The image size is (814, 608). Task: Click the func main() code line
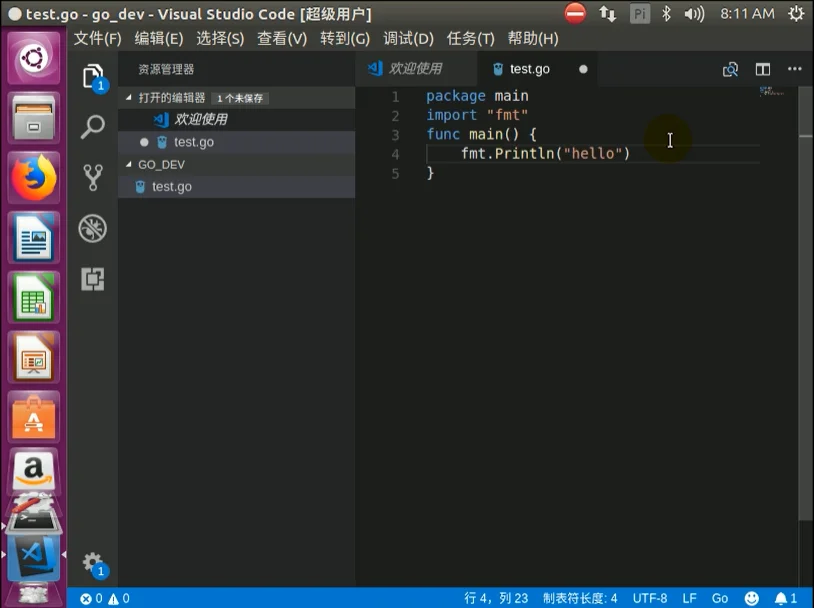[481, 134]
